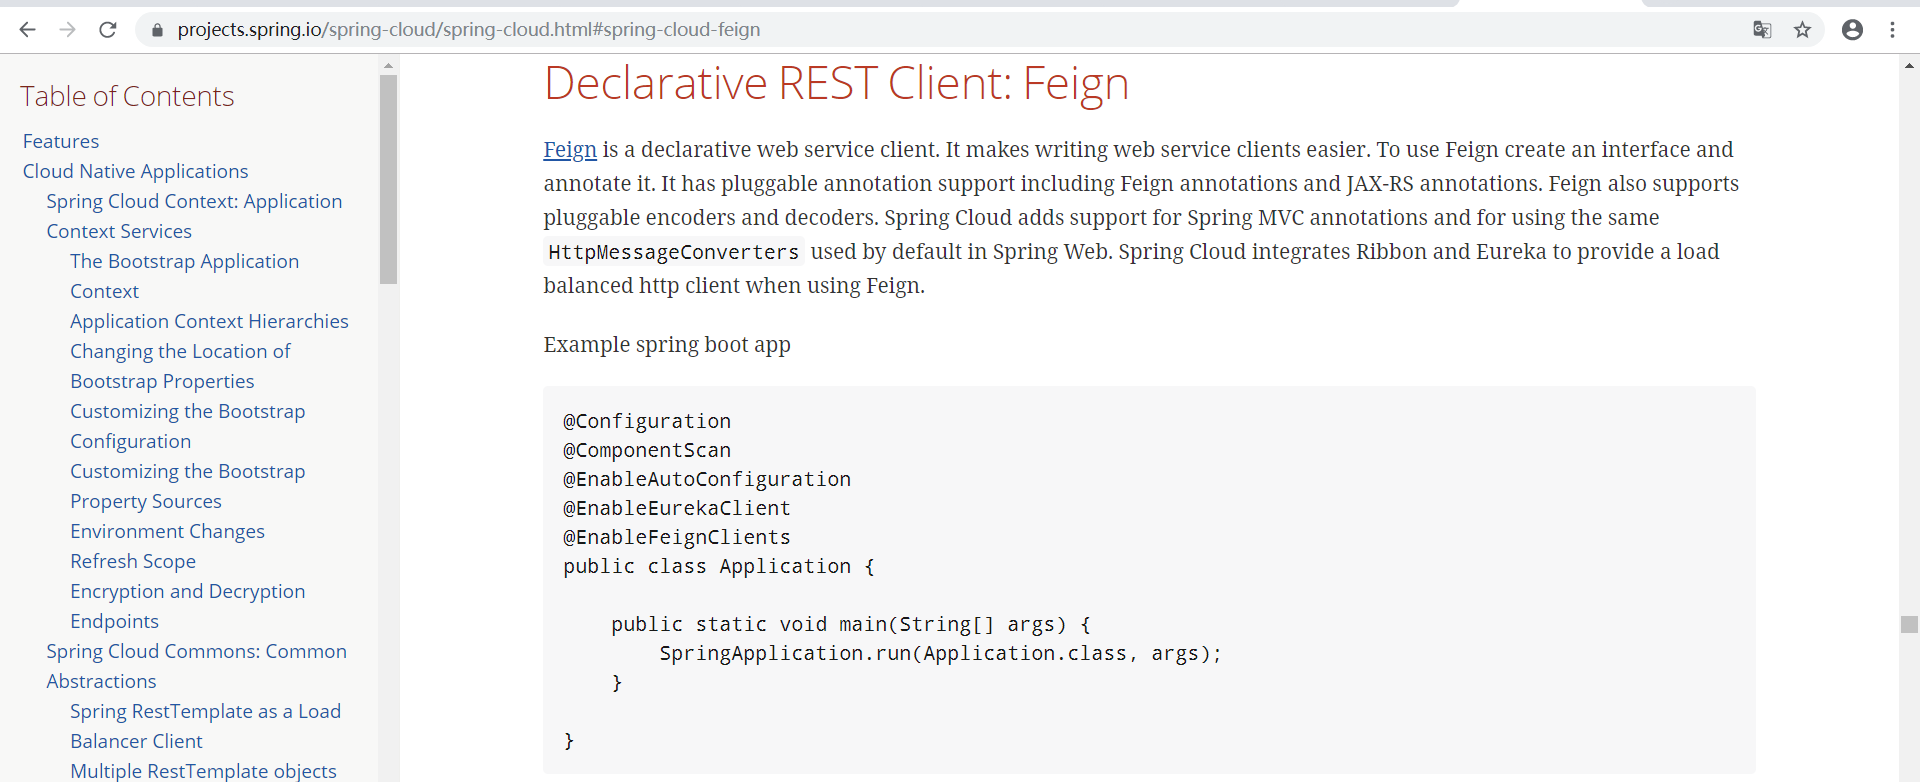Reload the current page
The width and height of the screenshot is (1920, 782).
[x=108, y=30]
